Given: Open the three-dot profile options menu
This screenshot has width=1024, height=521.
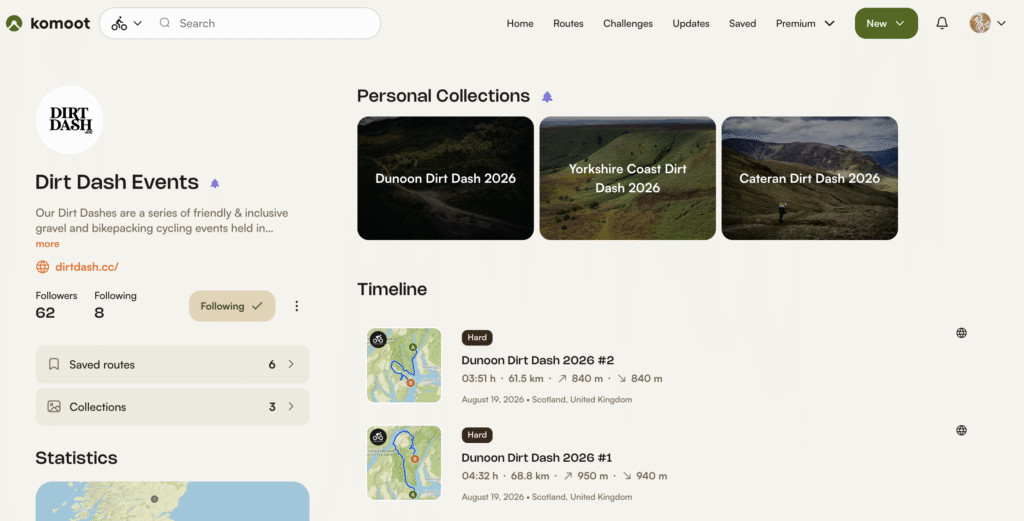Looking at the screenshot, I should tap(296, 306).
